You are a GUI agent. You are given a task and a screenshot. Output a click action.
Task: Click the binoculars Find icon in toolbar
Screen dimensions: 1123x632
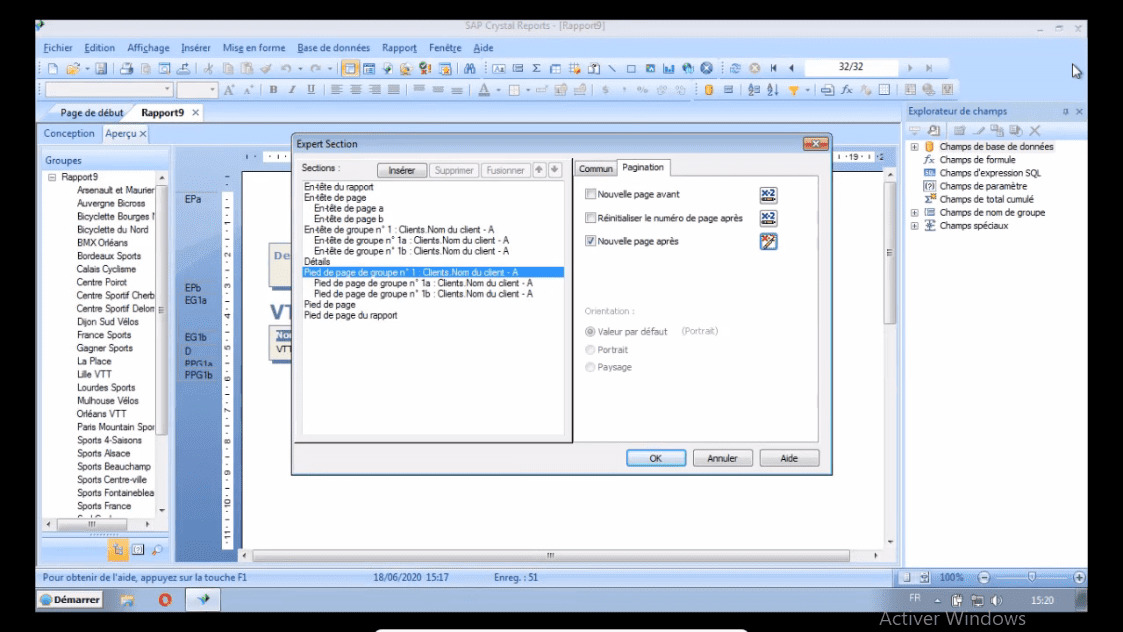[x=470, y=69]
